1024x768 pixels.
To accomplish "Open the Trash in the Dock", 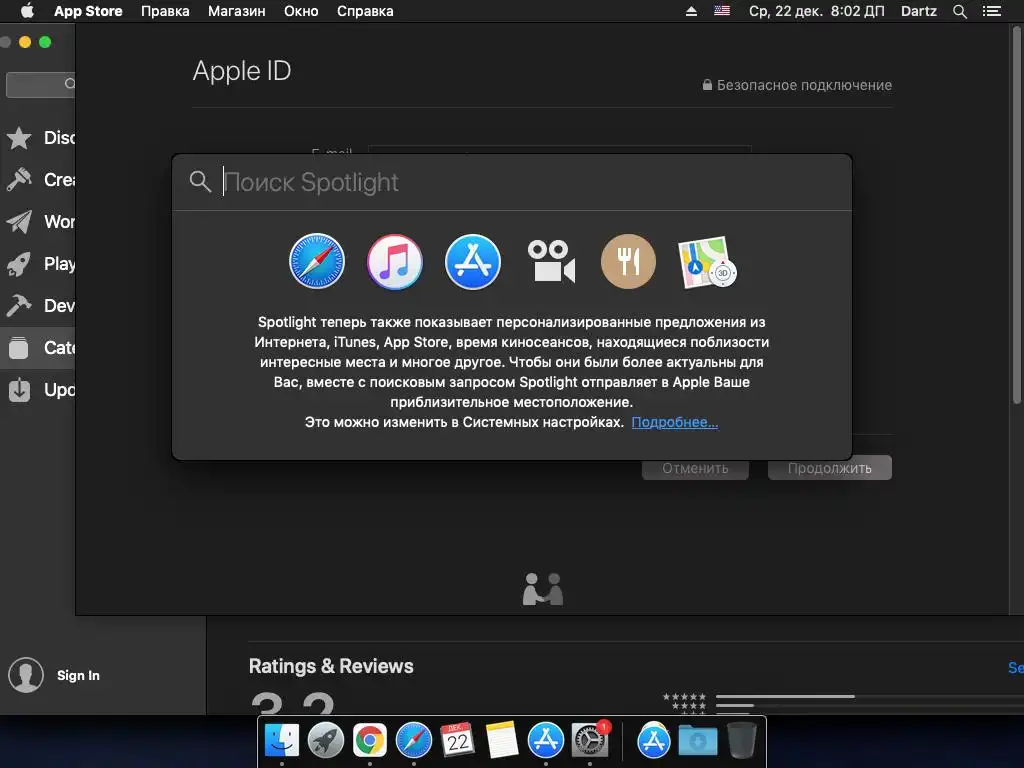I will click(741, 740).
